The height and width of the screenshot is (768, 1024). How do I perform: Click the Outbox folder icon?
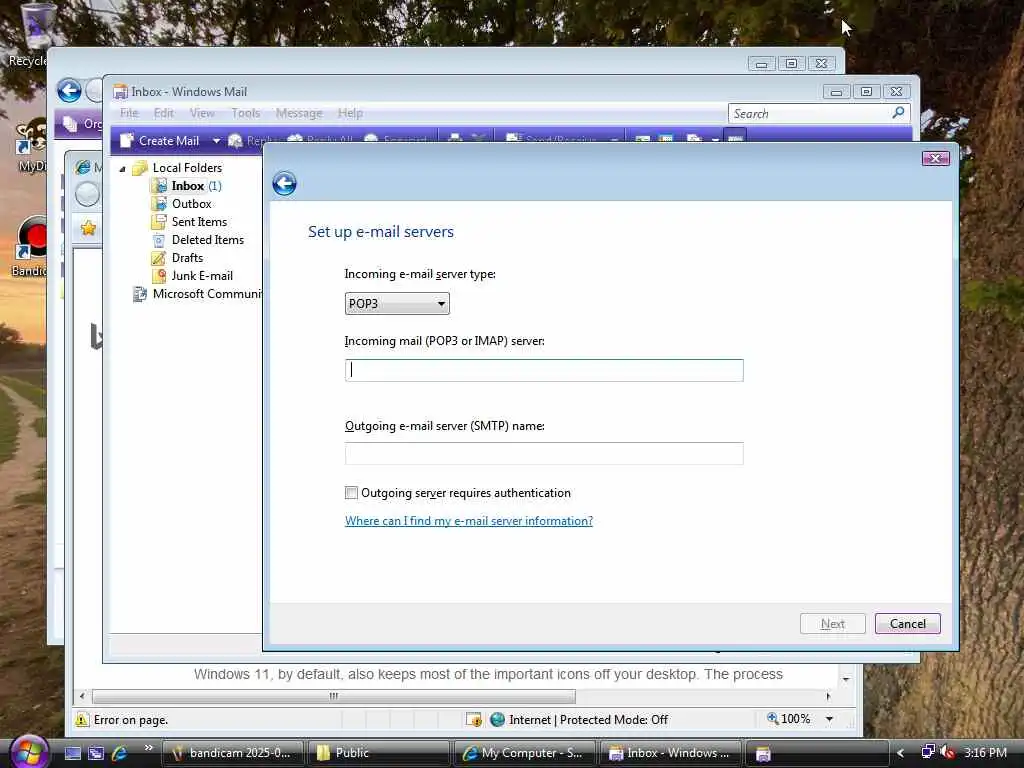[159, 204]
